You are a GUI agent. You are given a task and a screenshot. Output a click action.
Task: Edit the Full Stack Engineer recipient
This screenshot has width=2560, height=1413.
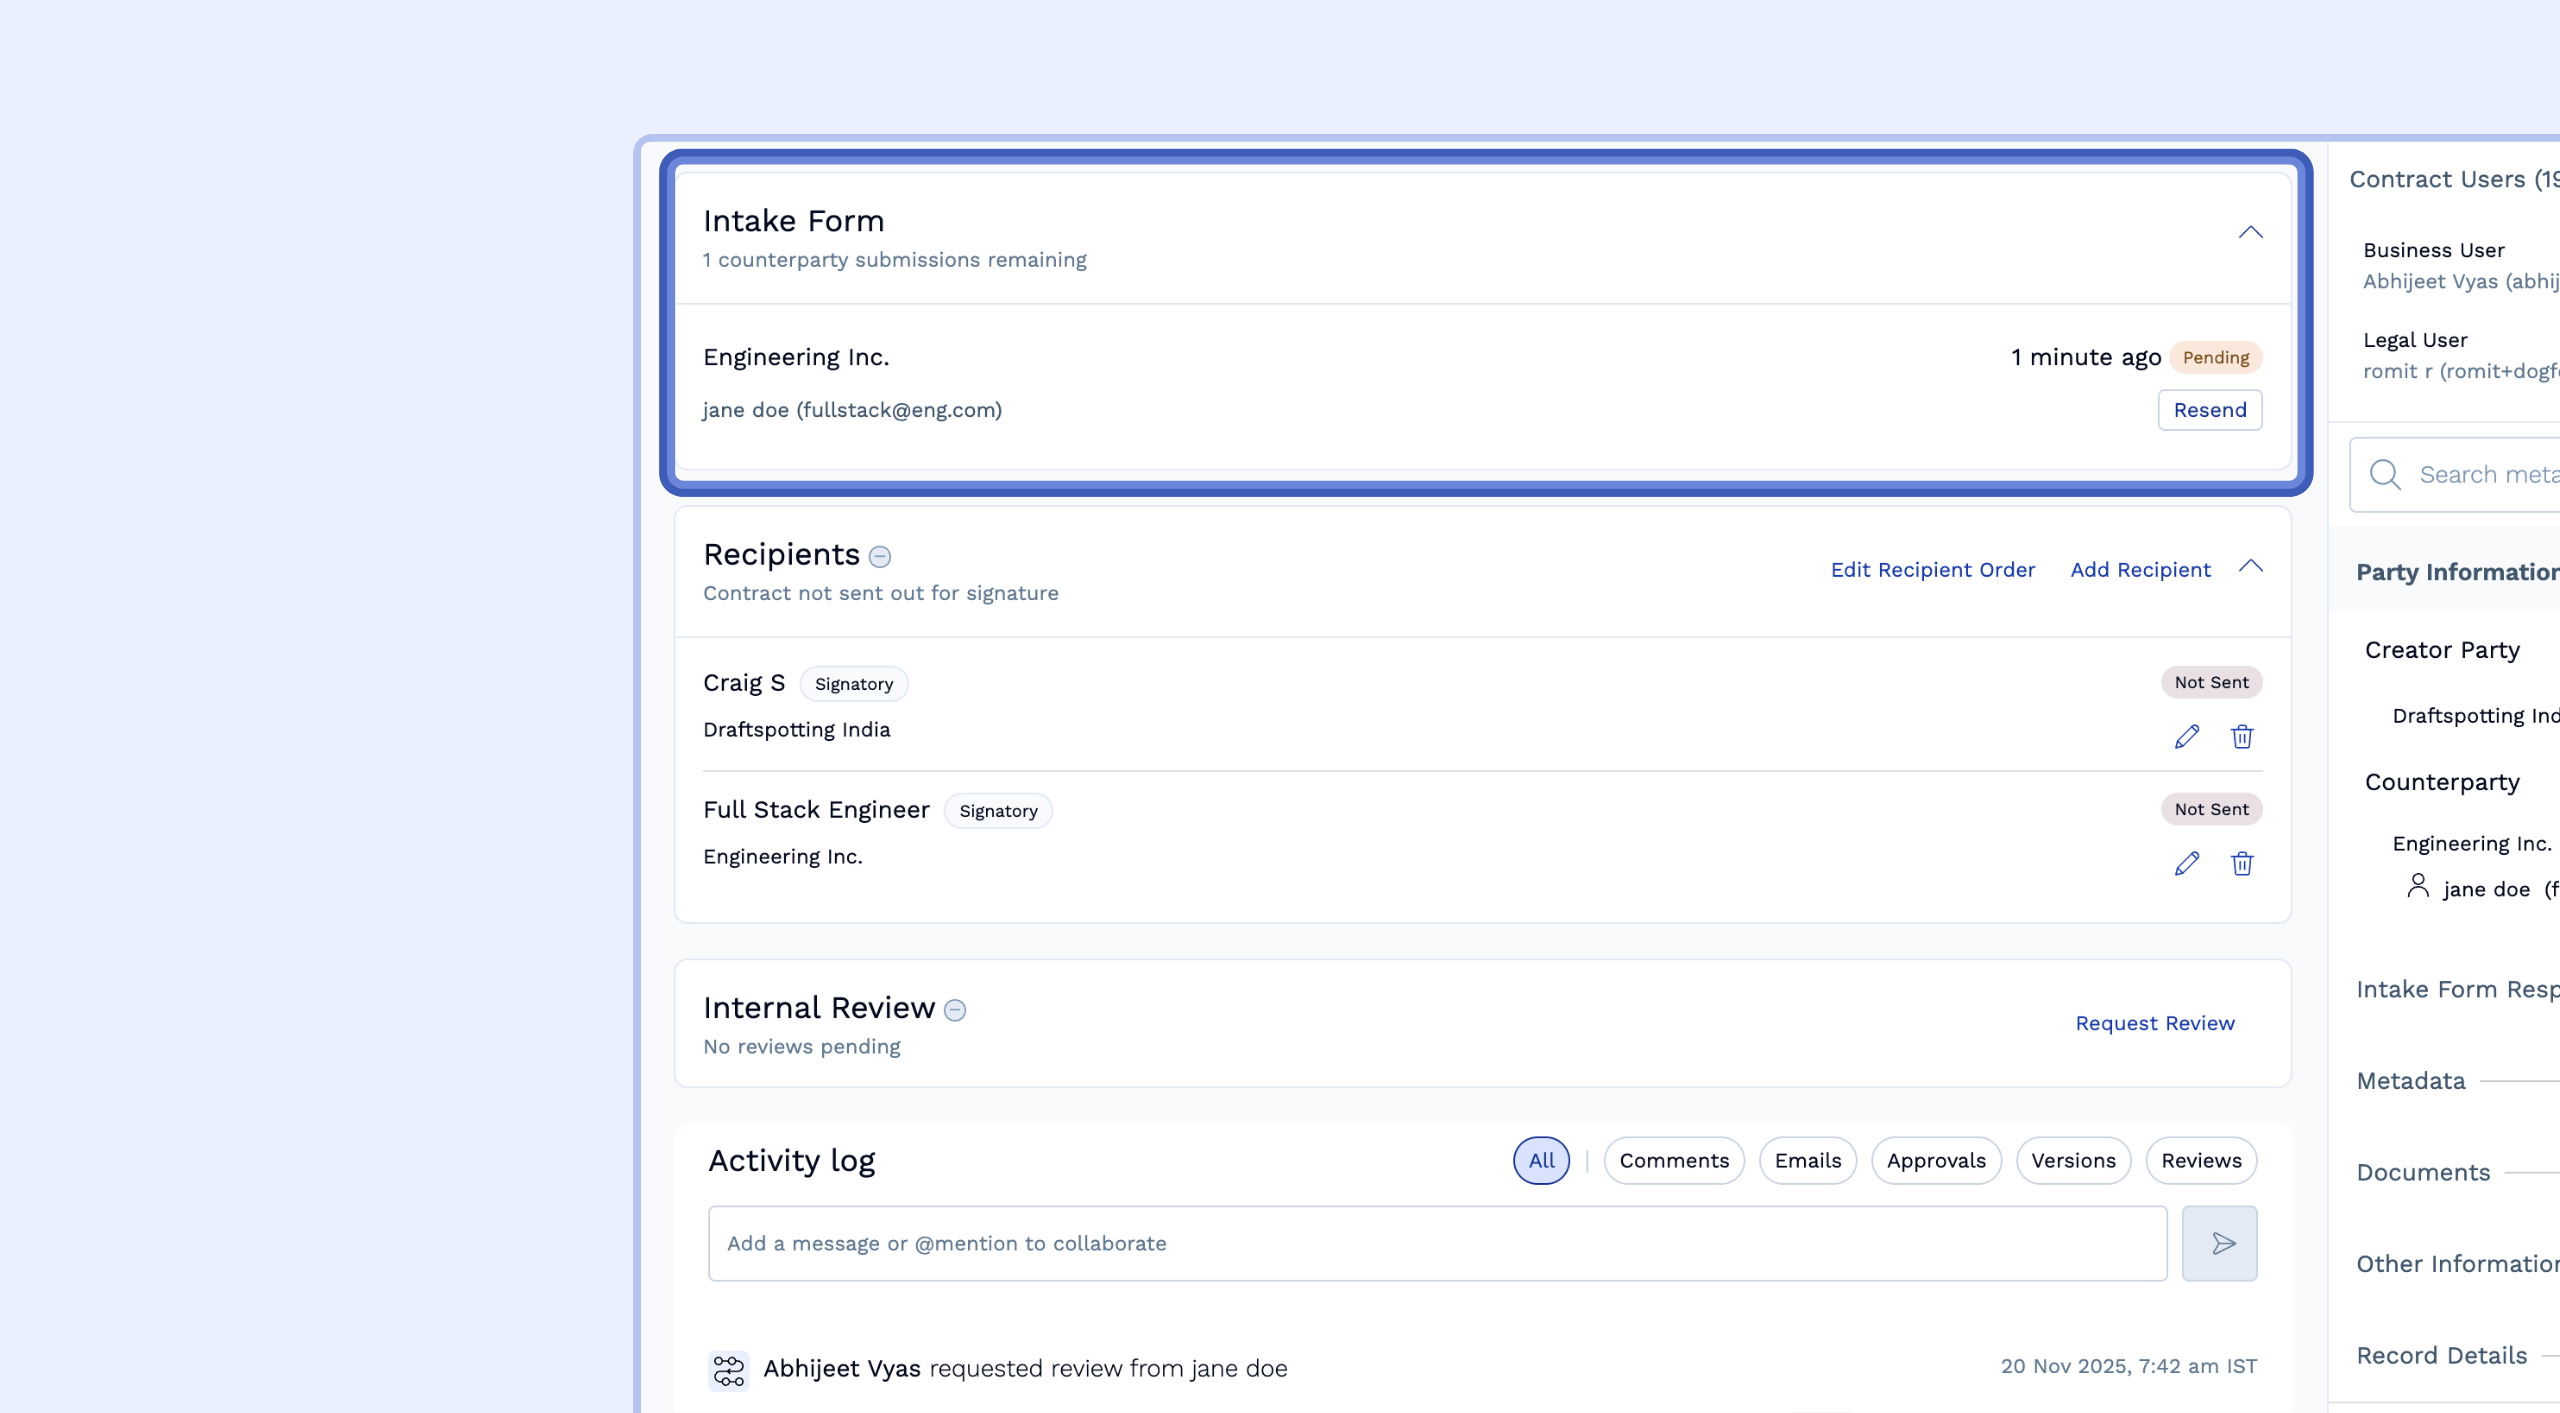coord(2187,864)
